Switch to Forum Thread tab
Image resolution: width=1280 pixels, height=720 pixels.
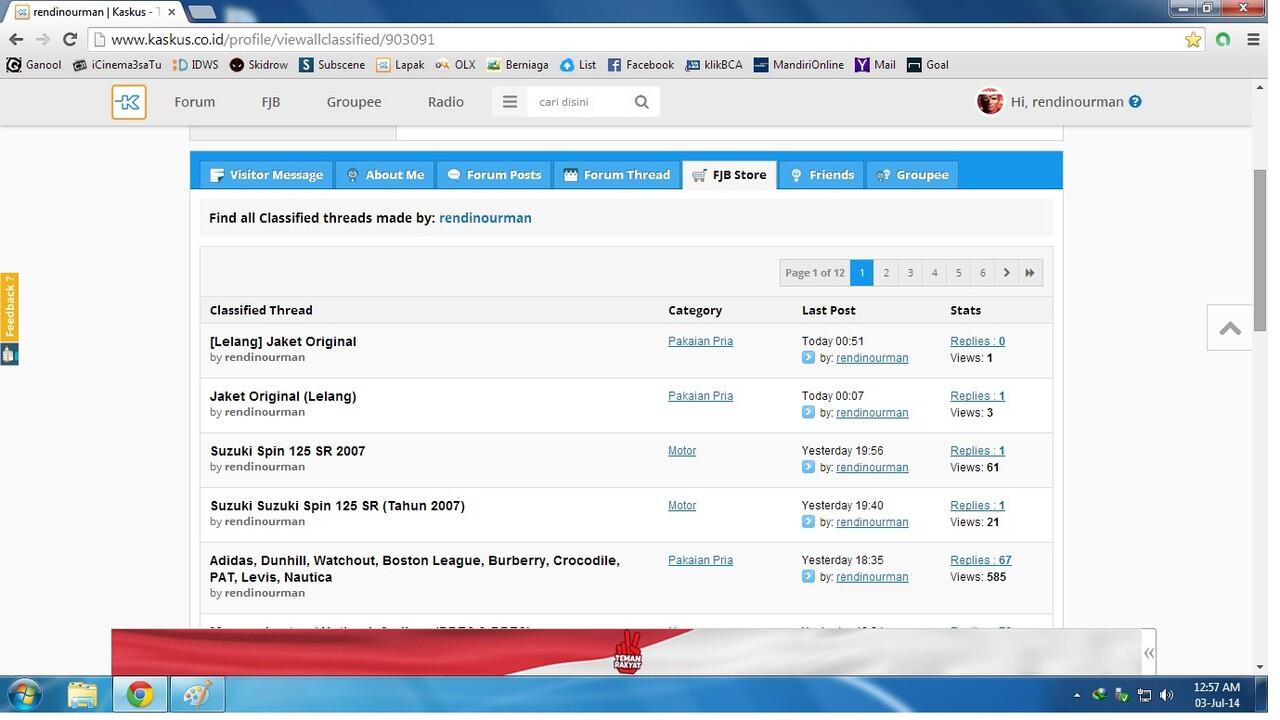pos(617,174)
